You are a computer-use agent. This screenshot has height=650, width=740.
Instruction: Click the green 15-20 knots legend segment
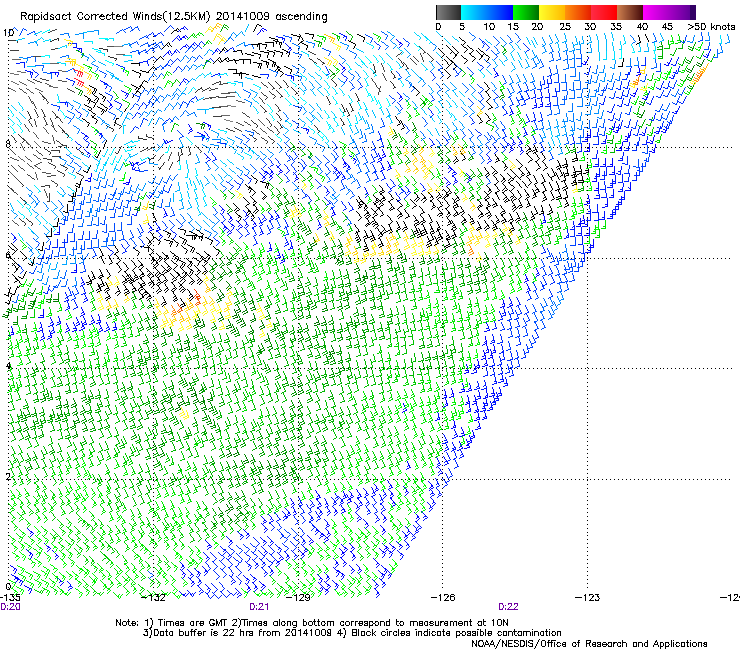[526, 12]
